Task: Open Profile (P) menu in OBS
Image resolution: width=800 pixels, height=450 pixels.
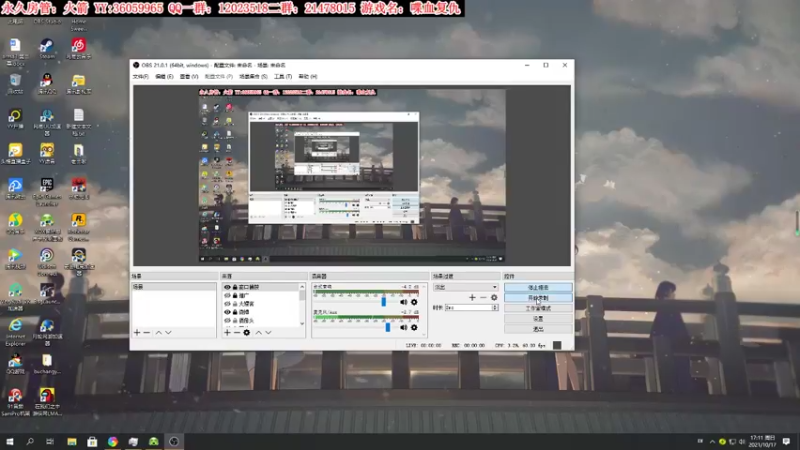Action: [219, 77]
